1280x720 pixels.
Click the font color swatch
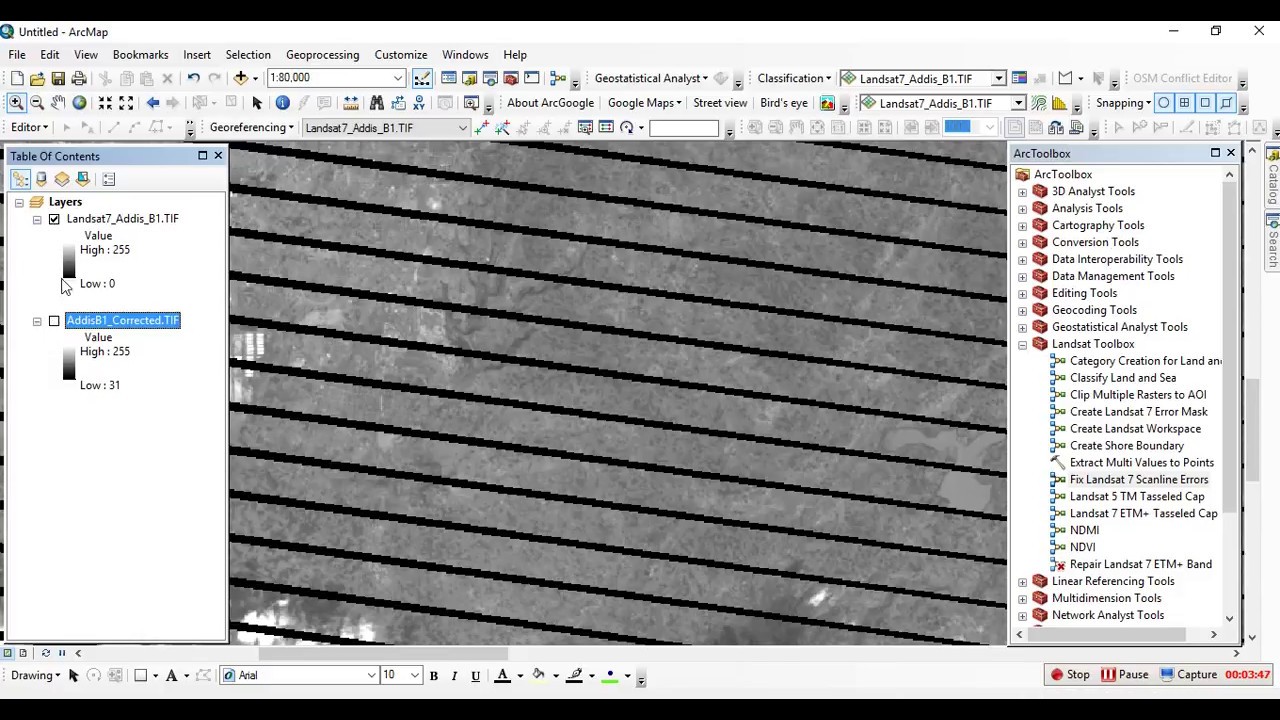503,676
